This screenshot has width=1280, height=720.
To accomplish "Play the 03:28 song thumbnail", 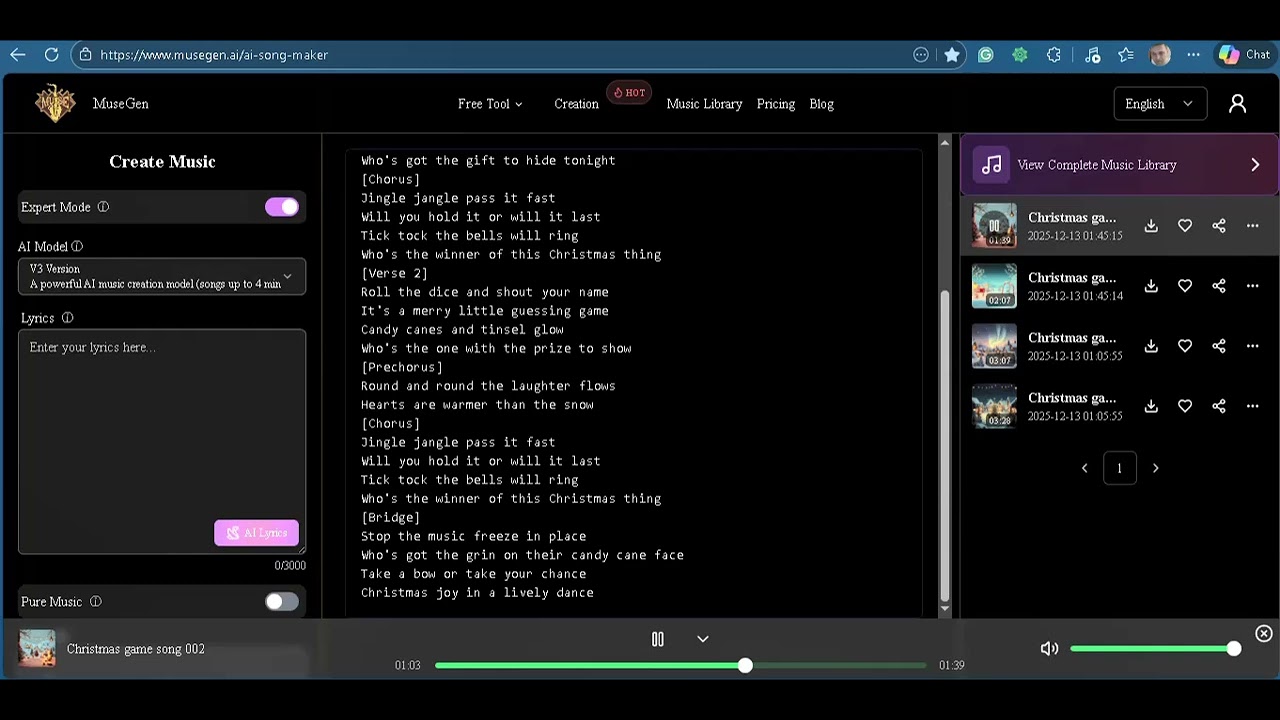I will click(x=994, y=406).
